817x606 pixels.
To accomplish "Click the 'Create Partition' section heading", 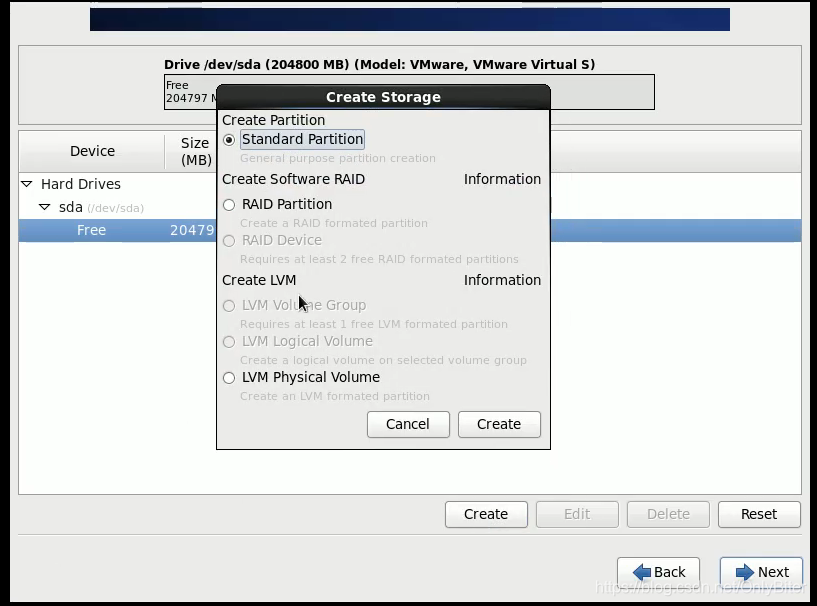I will point(274,120).
